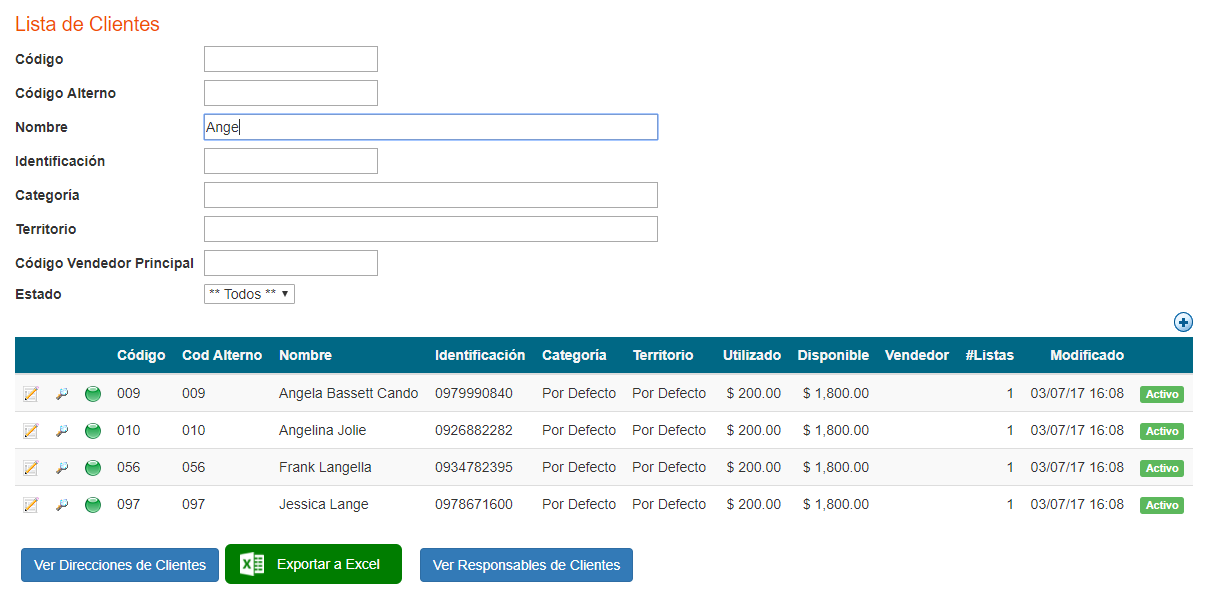Image resolution: width=1205 pixels, height=591 pixels.
Task: Open the magnifier view icon for client 010
Action: (x=62, y=431)
